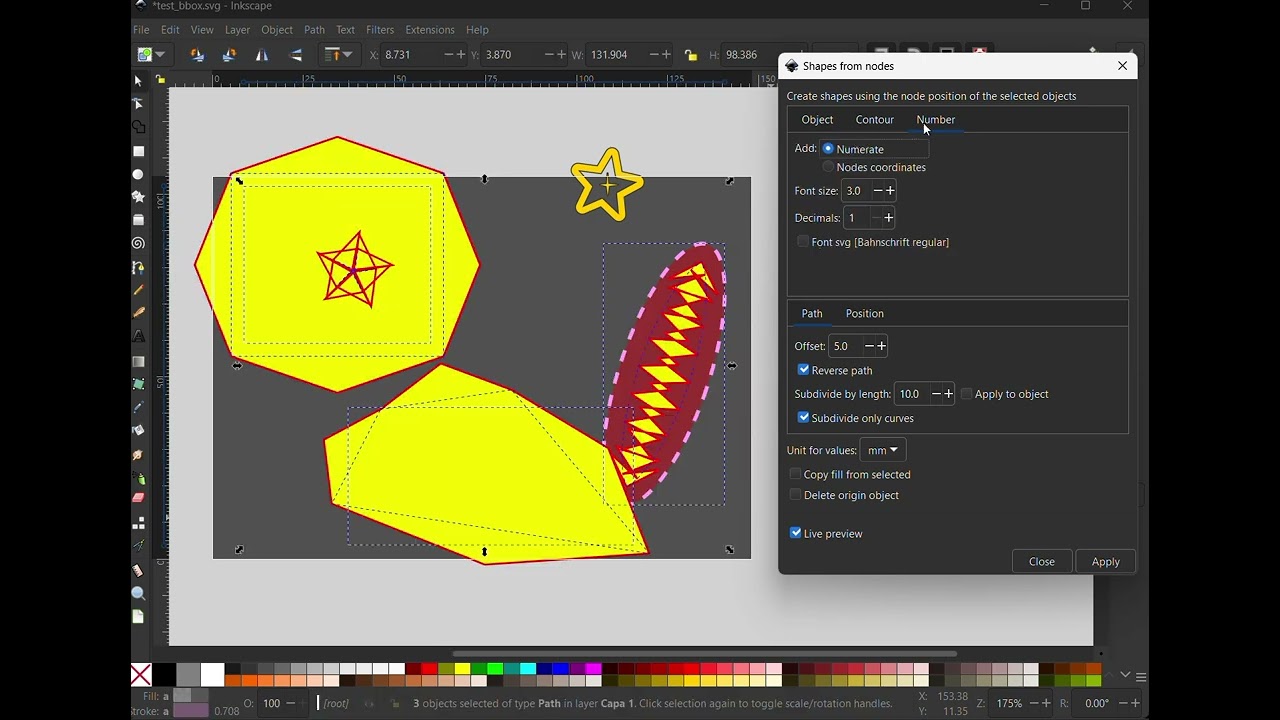The image size is (1280, 720).
Task: Flip selection vertically
Action: pos(295,55)
